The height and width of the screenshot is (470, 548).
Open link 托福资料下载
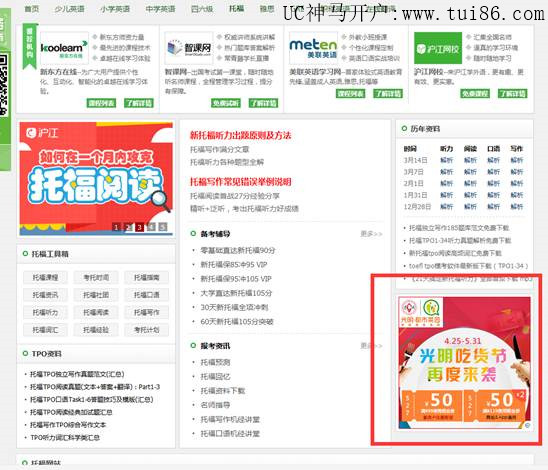pos(223,391)
